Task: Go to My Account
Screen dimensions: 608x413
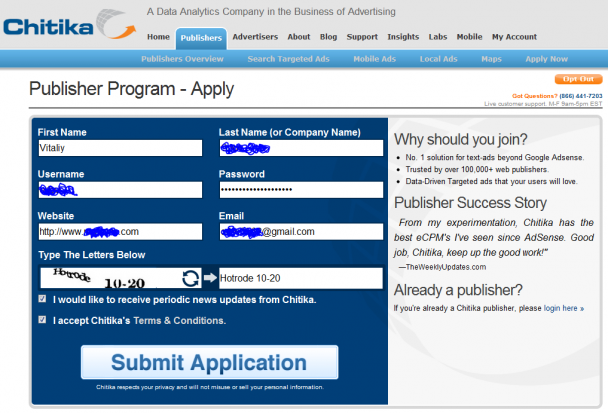Action: tap(514, 37)
